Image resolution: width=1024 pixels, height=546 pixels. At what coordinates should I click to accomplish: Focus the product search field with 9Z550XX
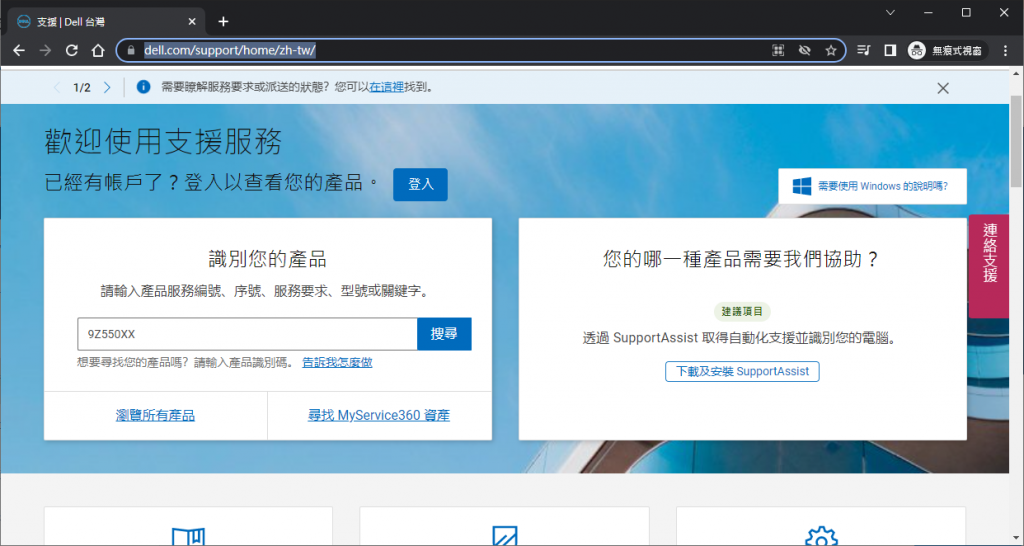point(248,334)
